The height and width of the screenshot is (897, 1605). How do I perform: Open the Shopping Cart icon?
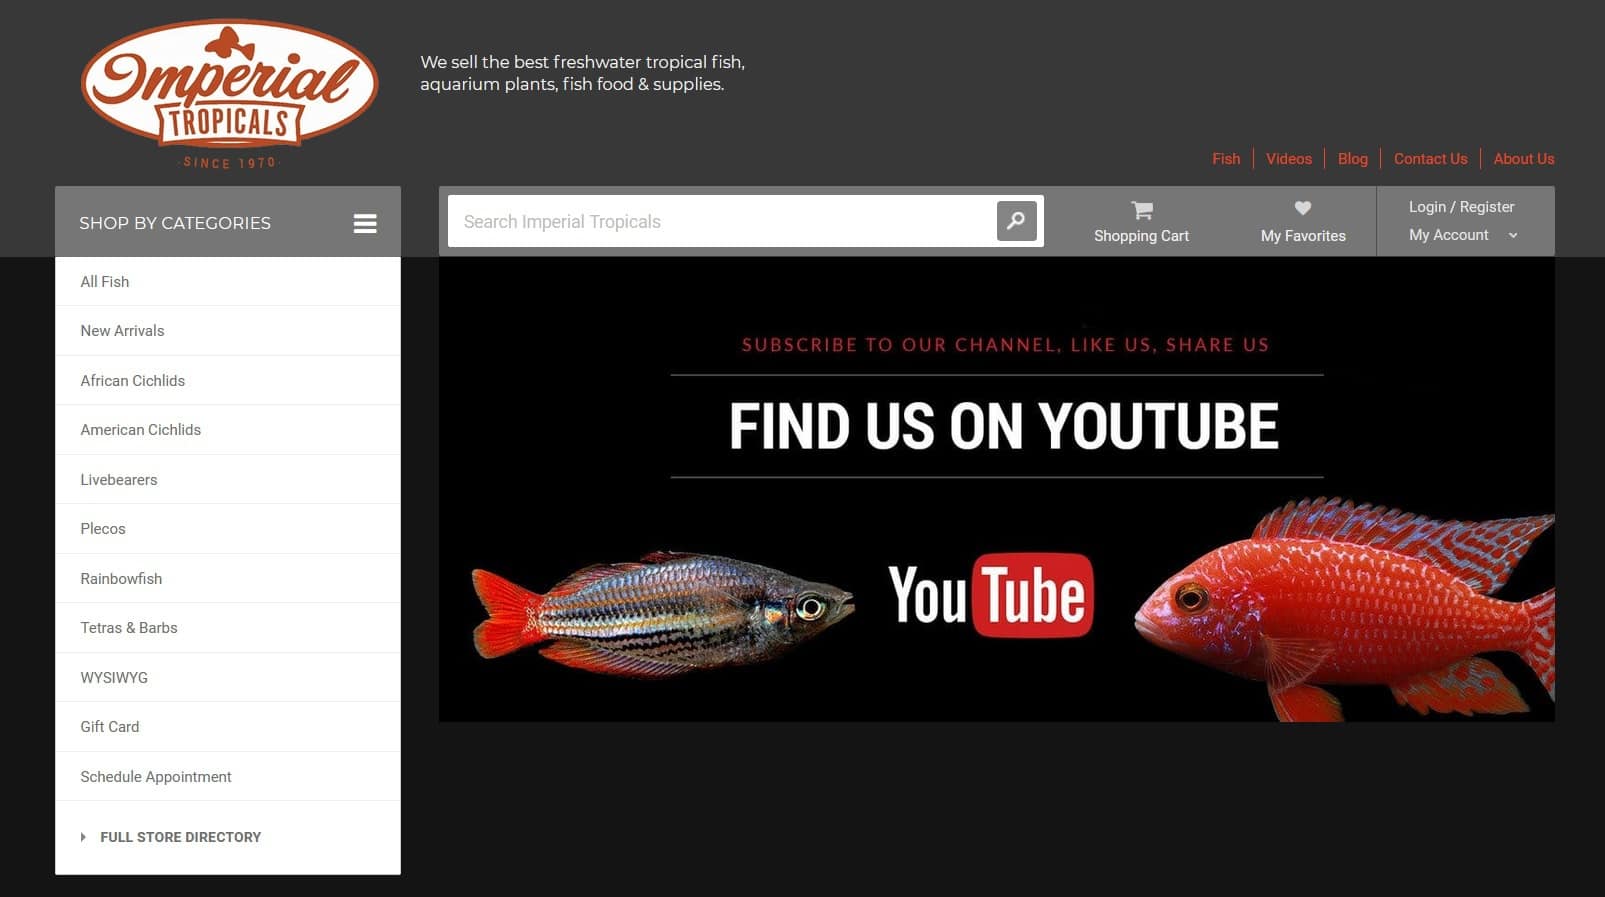(1141, 210)
